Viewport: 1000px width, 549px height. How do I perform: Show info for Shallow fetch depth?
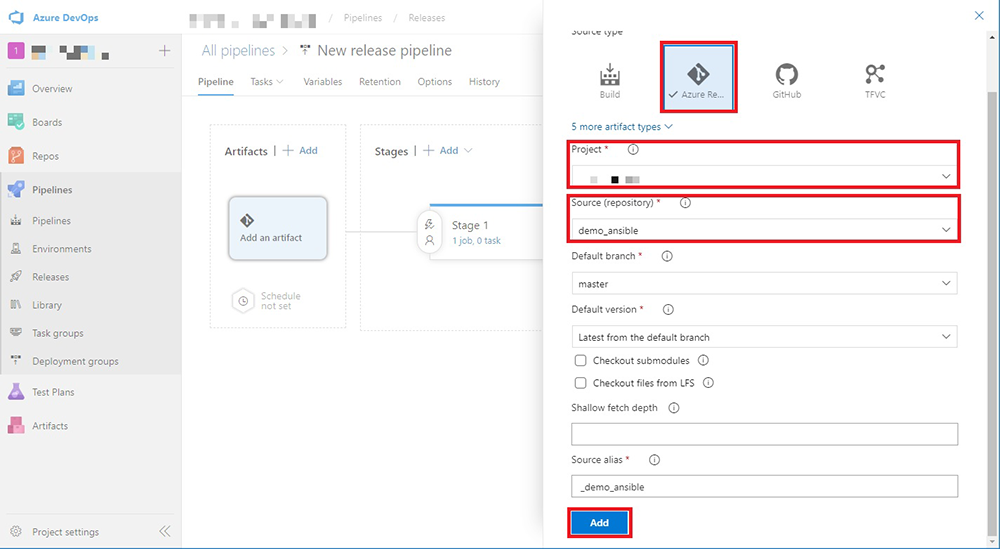673,407
